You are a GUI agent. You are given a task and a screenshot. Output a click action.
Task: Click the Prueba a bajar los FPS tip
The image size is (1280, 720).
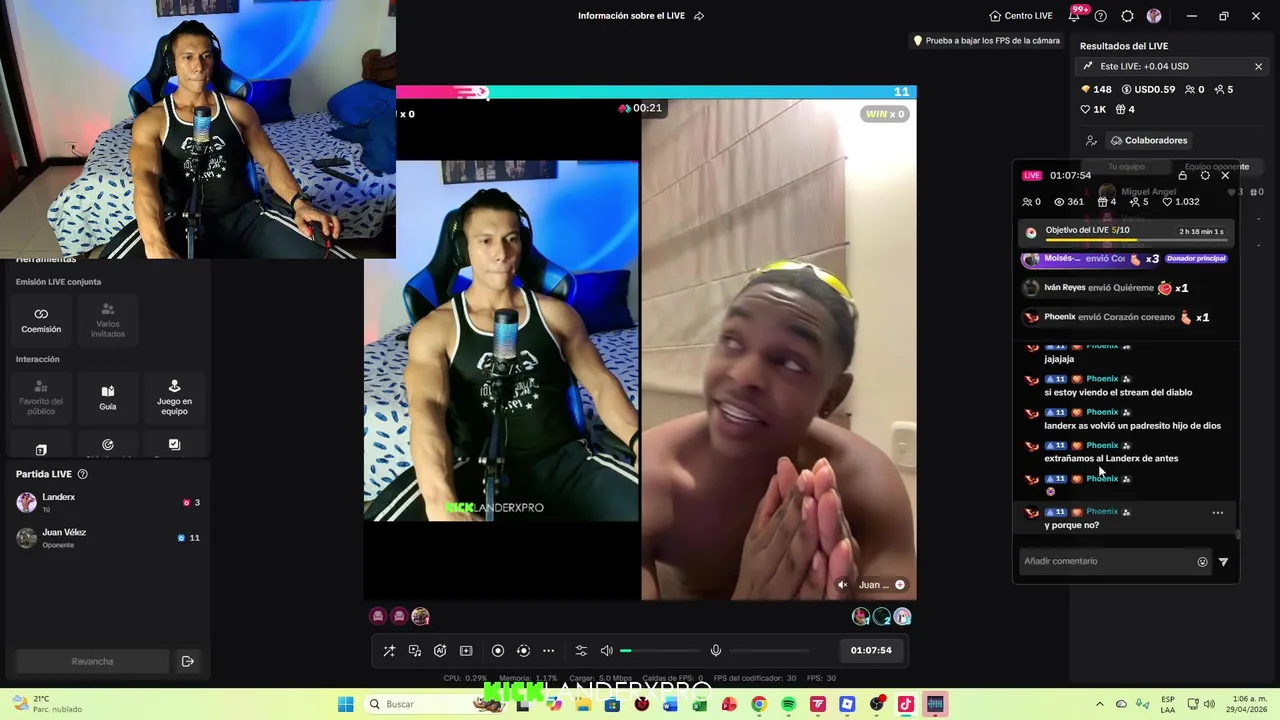point(986,41)
